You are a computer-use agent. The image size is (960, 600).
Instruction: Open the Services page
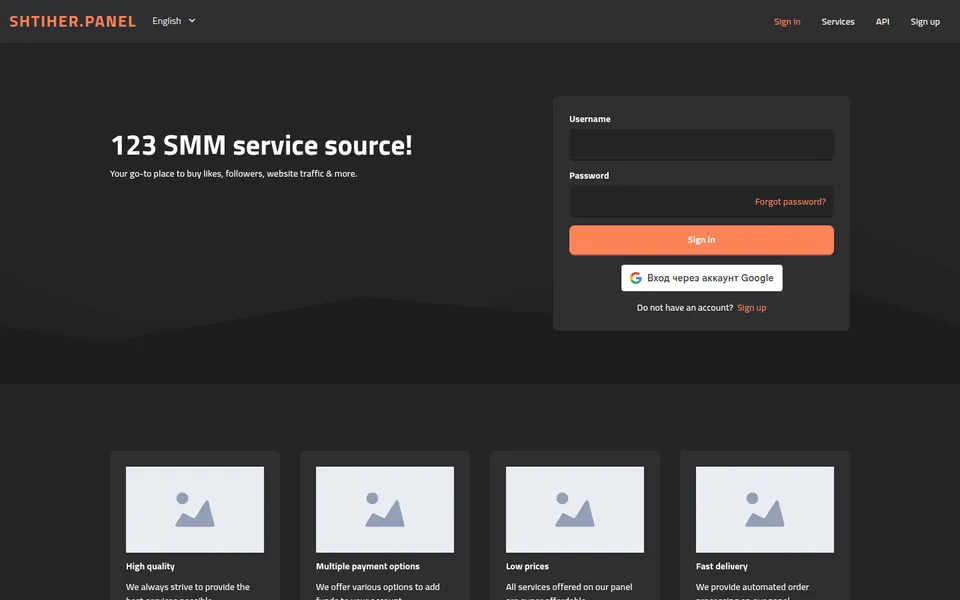coord(838,21)
